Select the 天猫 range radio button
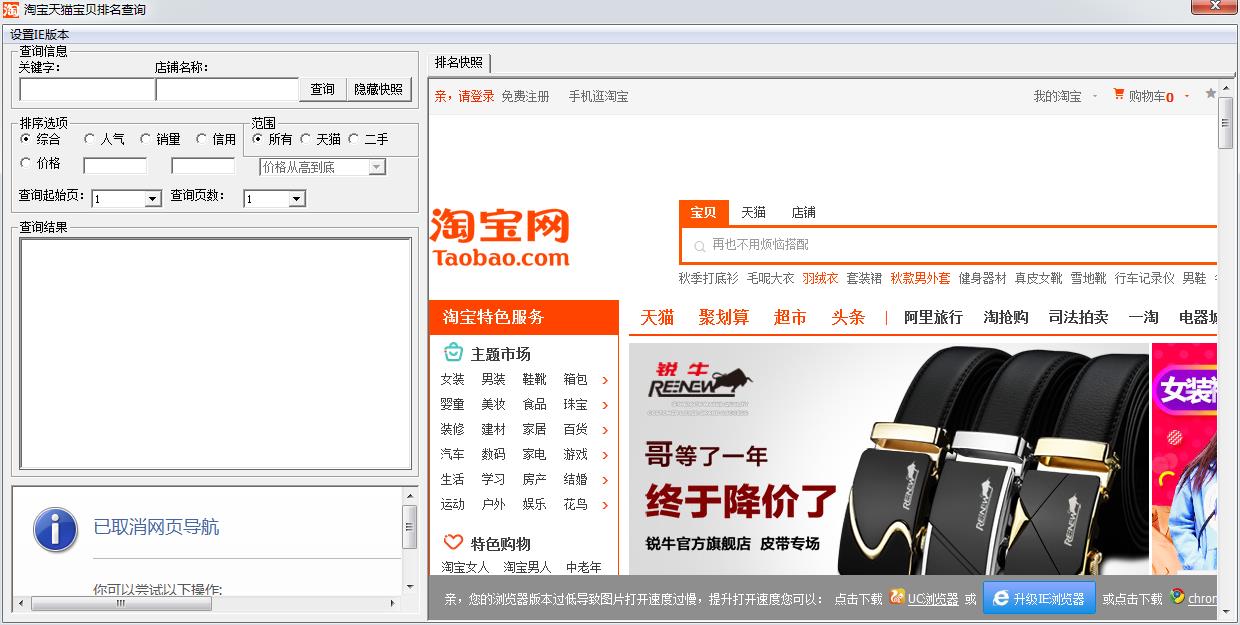Screen dimensions: 1240x625 [x=305, y=139]
